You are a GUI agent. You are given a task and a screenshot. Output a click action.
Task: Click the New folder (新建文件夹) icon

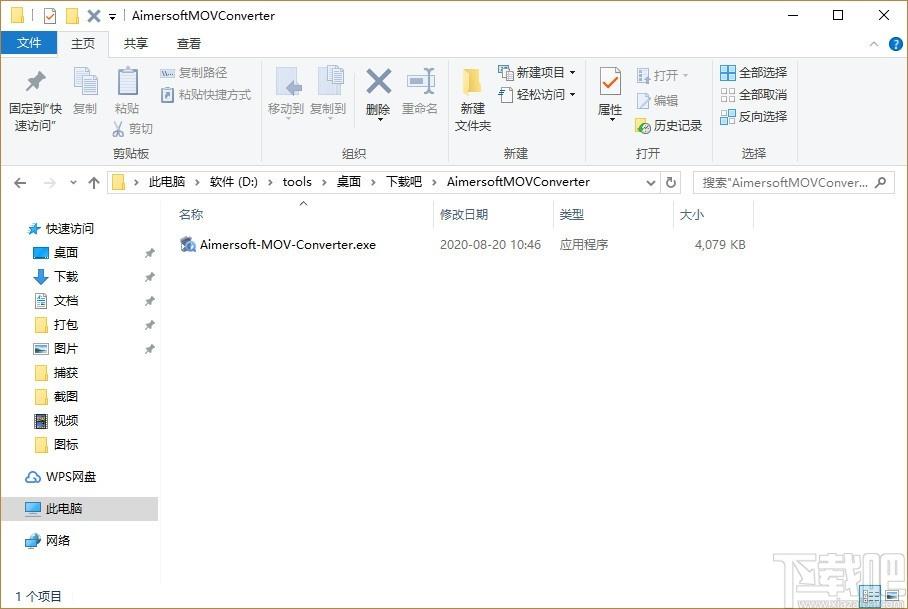coord(472,82)
